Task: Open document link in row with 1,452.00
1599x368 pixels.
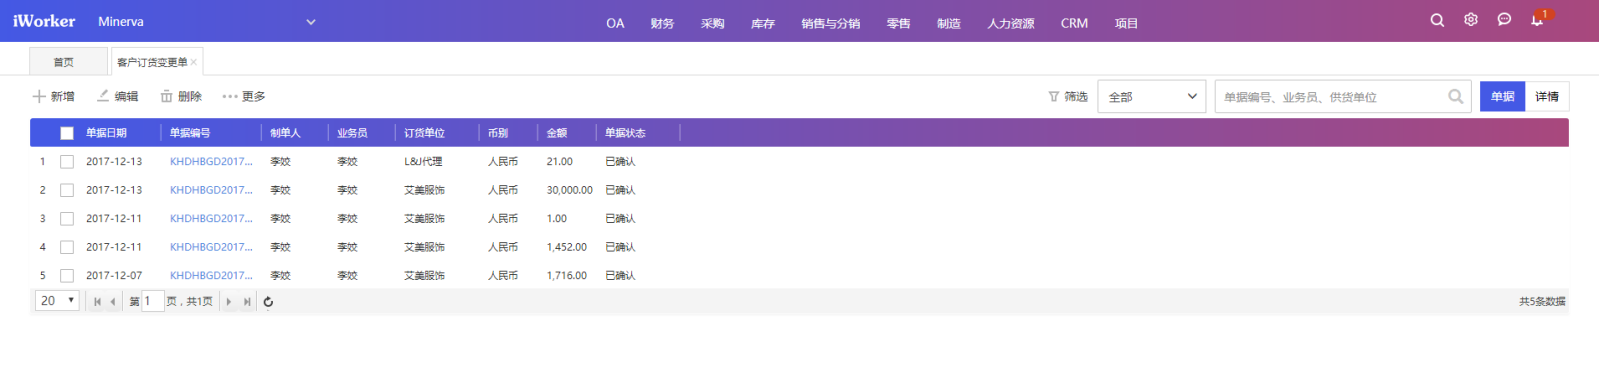Action: coord(211,247)
